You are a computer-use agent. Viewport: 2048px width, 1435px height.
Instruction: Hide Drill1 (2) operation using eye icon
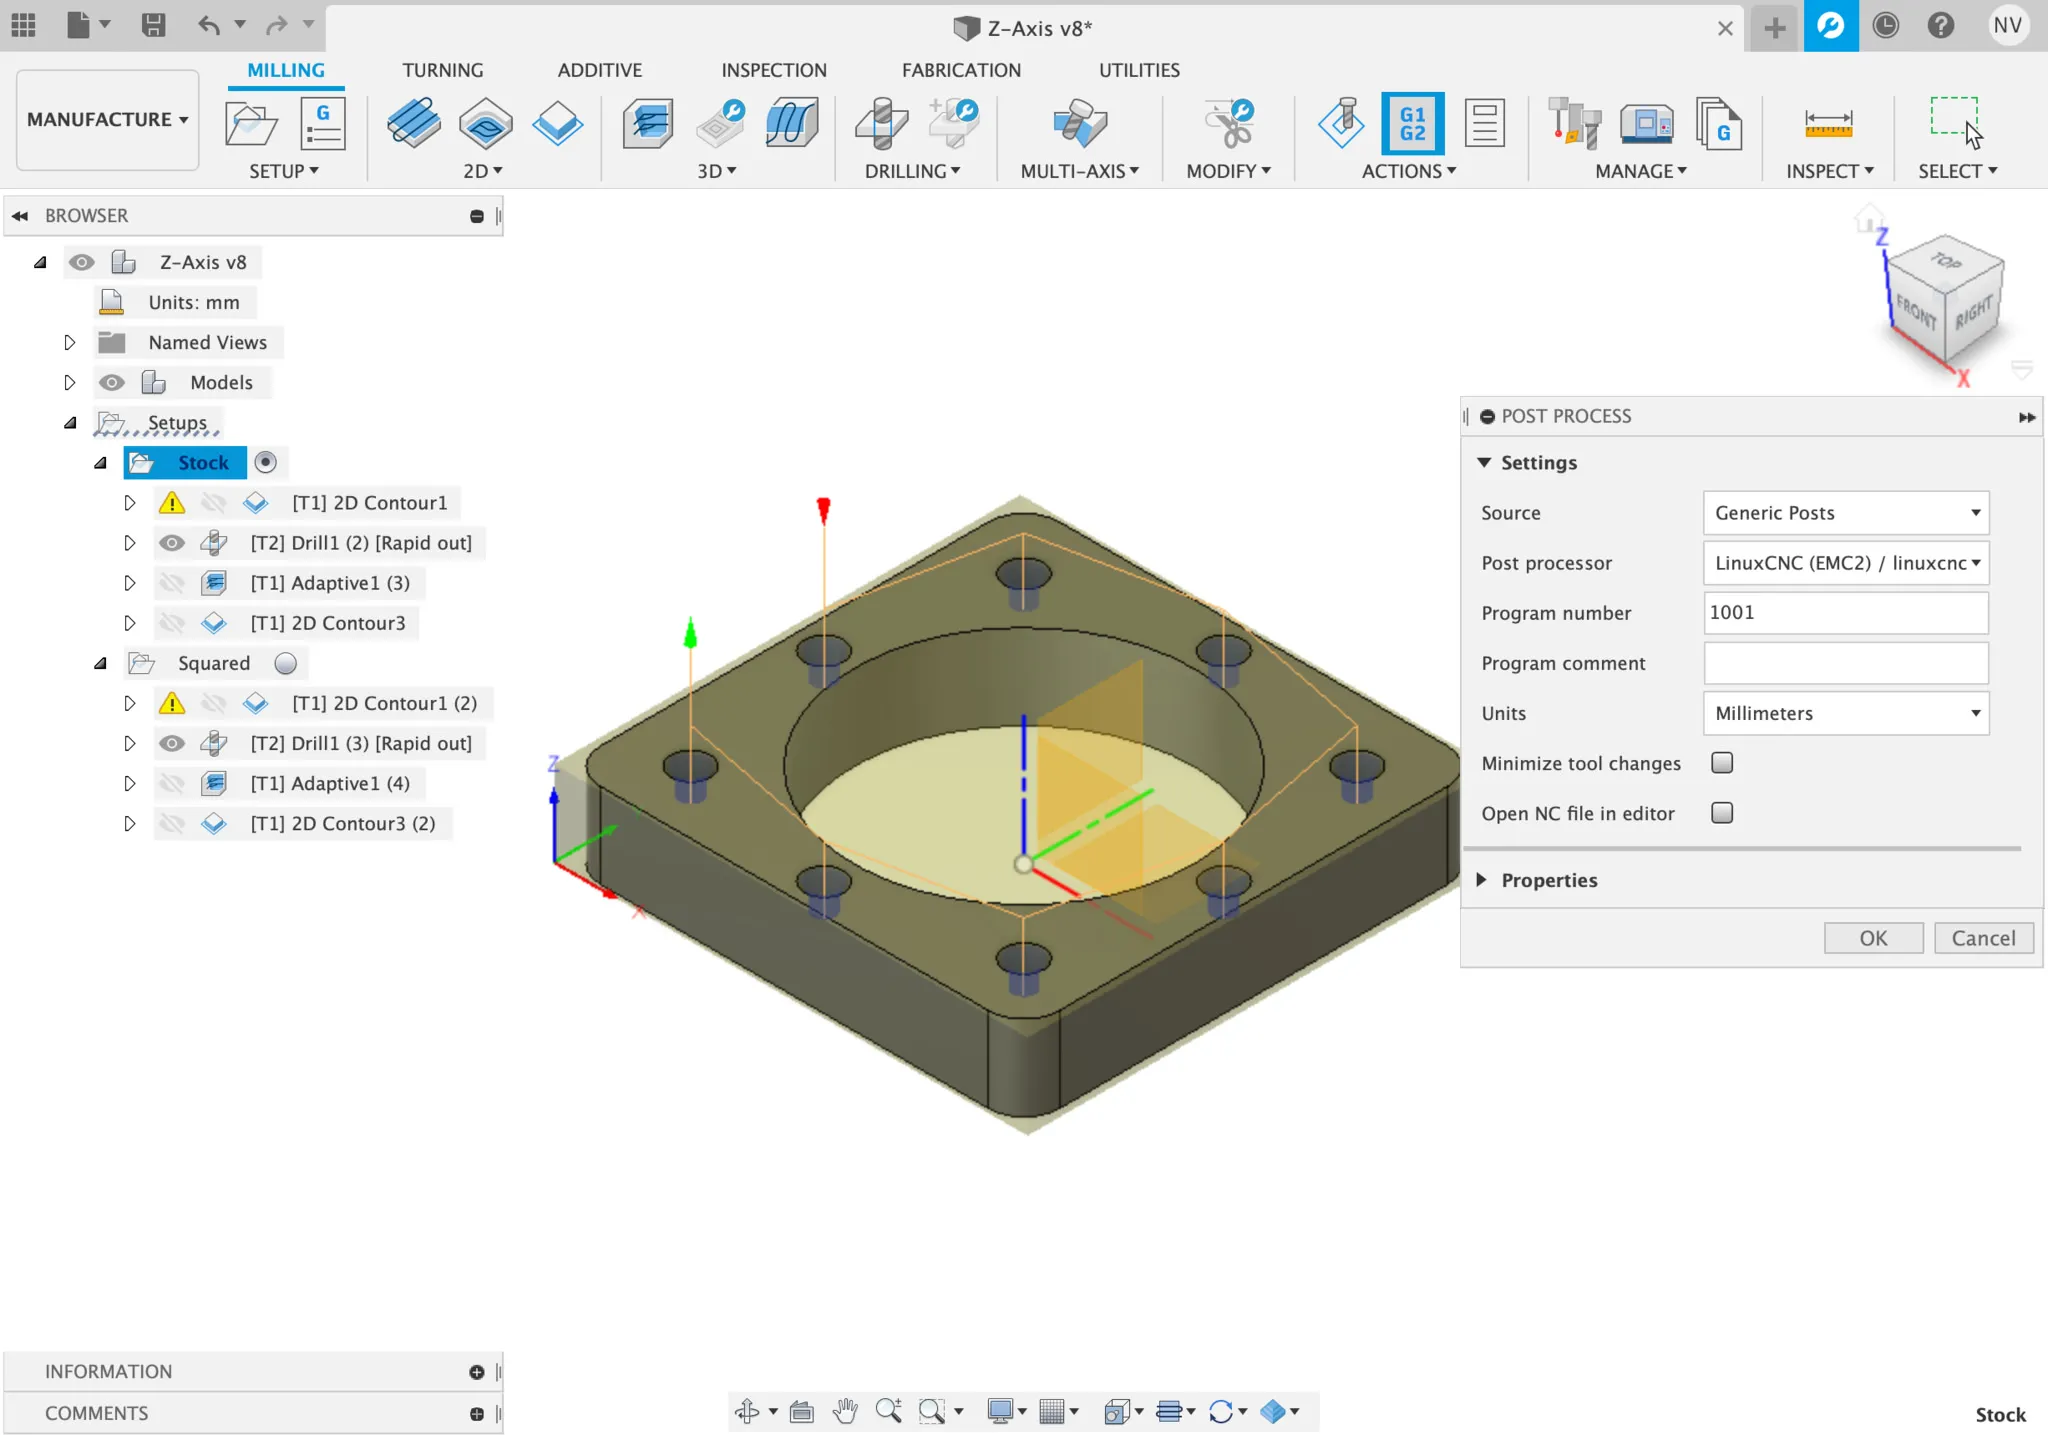(172, 543)
